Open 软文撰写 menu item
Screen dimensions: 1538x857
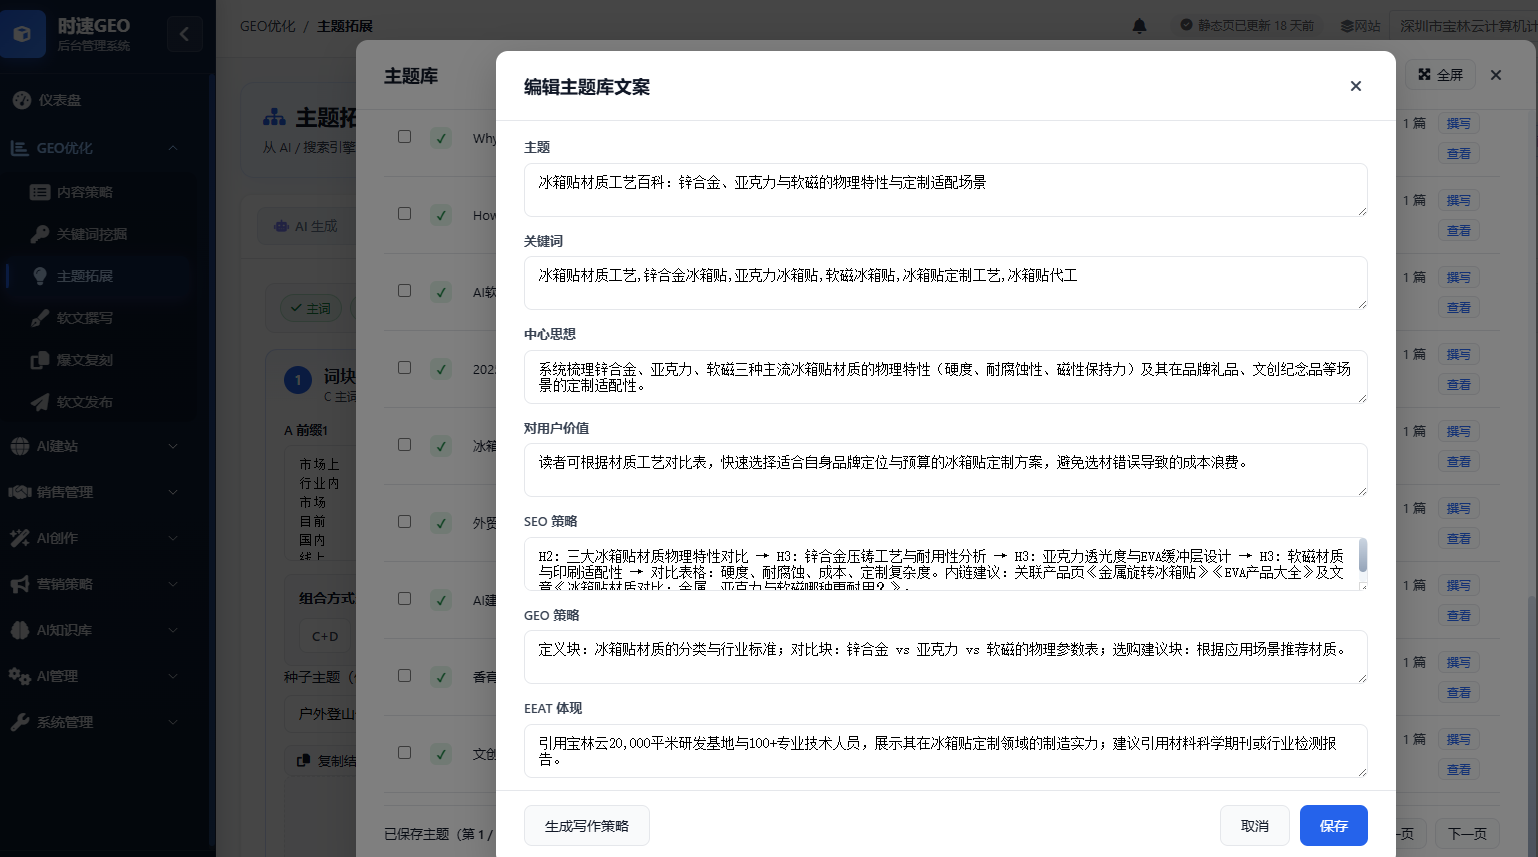(85, 318)
